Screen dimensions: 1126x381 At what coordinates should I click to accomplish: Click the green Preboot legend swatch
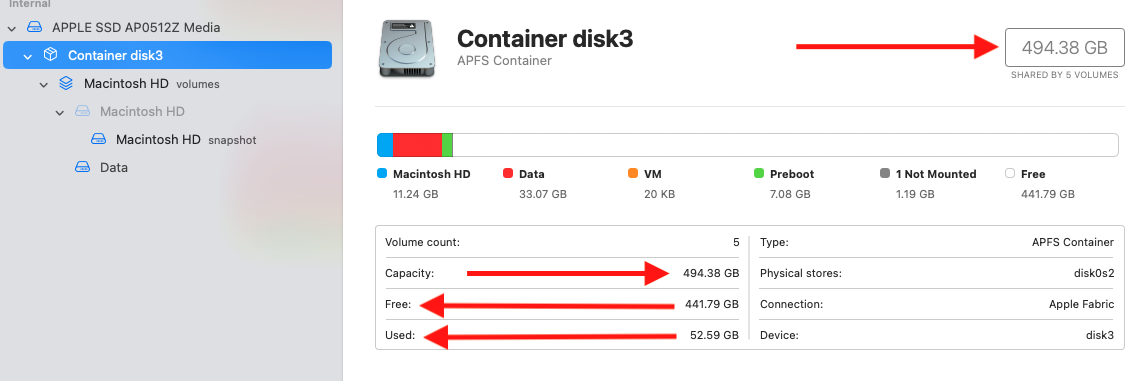tap(758, 174)
